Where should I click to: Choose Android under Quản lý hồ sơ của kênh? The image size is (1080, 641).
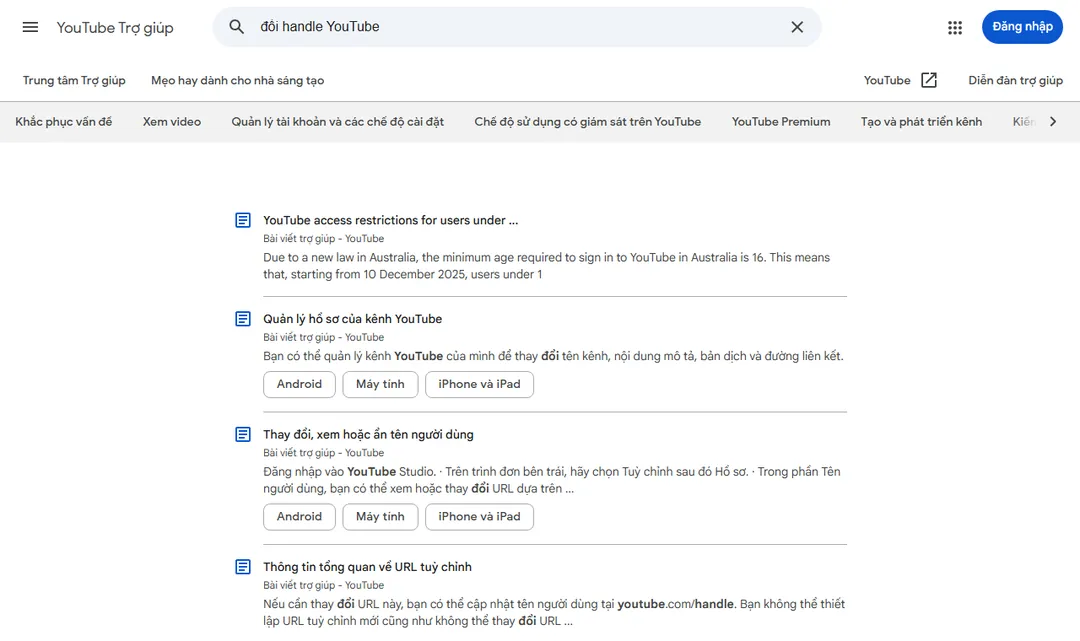point(299,384)
